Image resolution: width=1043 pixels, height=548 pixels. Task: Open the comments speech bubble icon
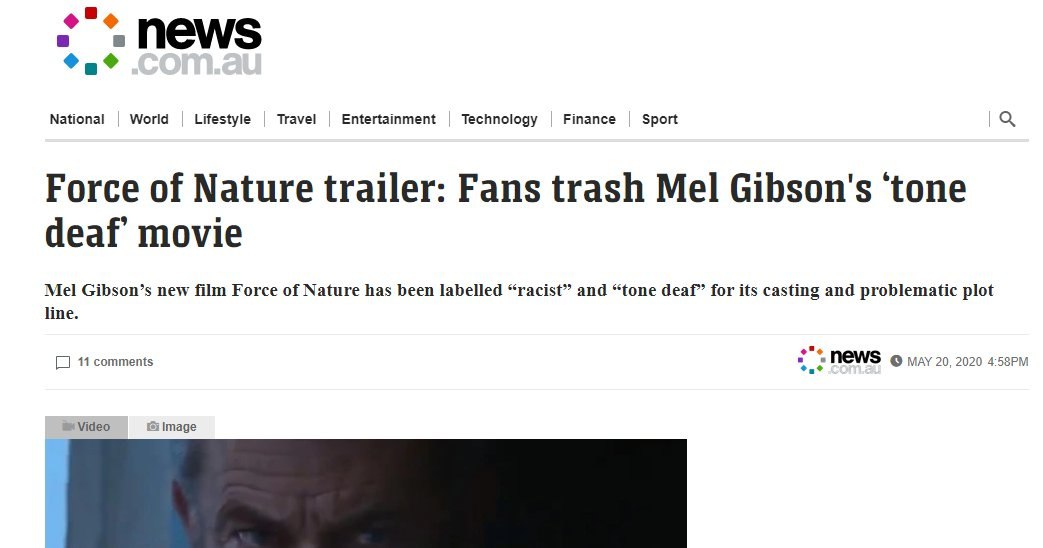coord(63,362)
